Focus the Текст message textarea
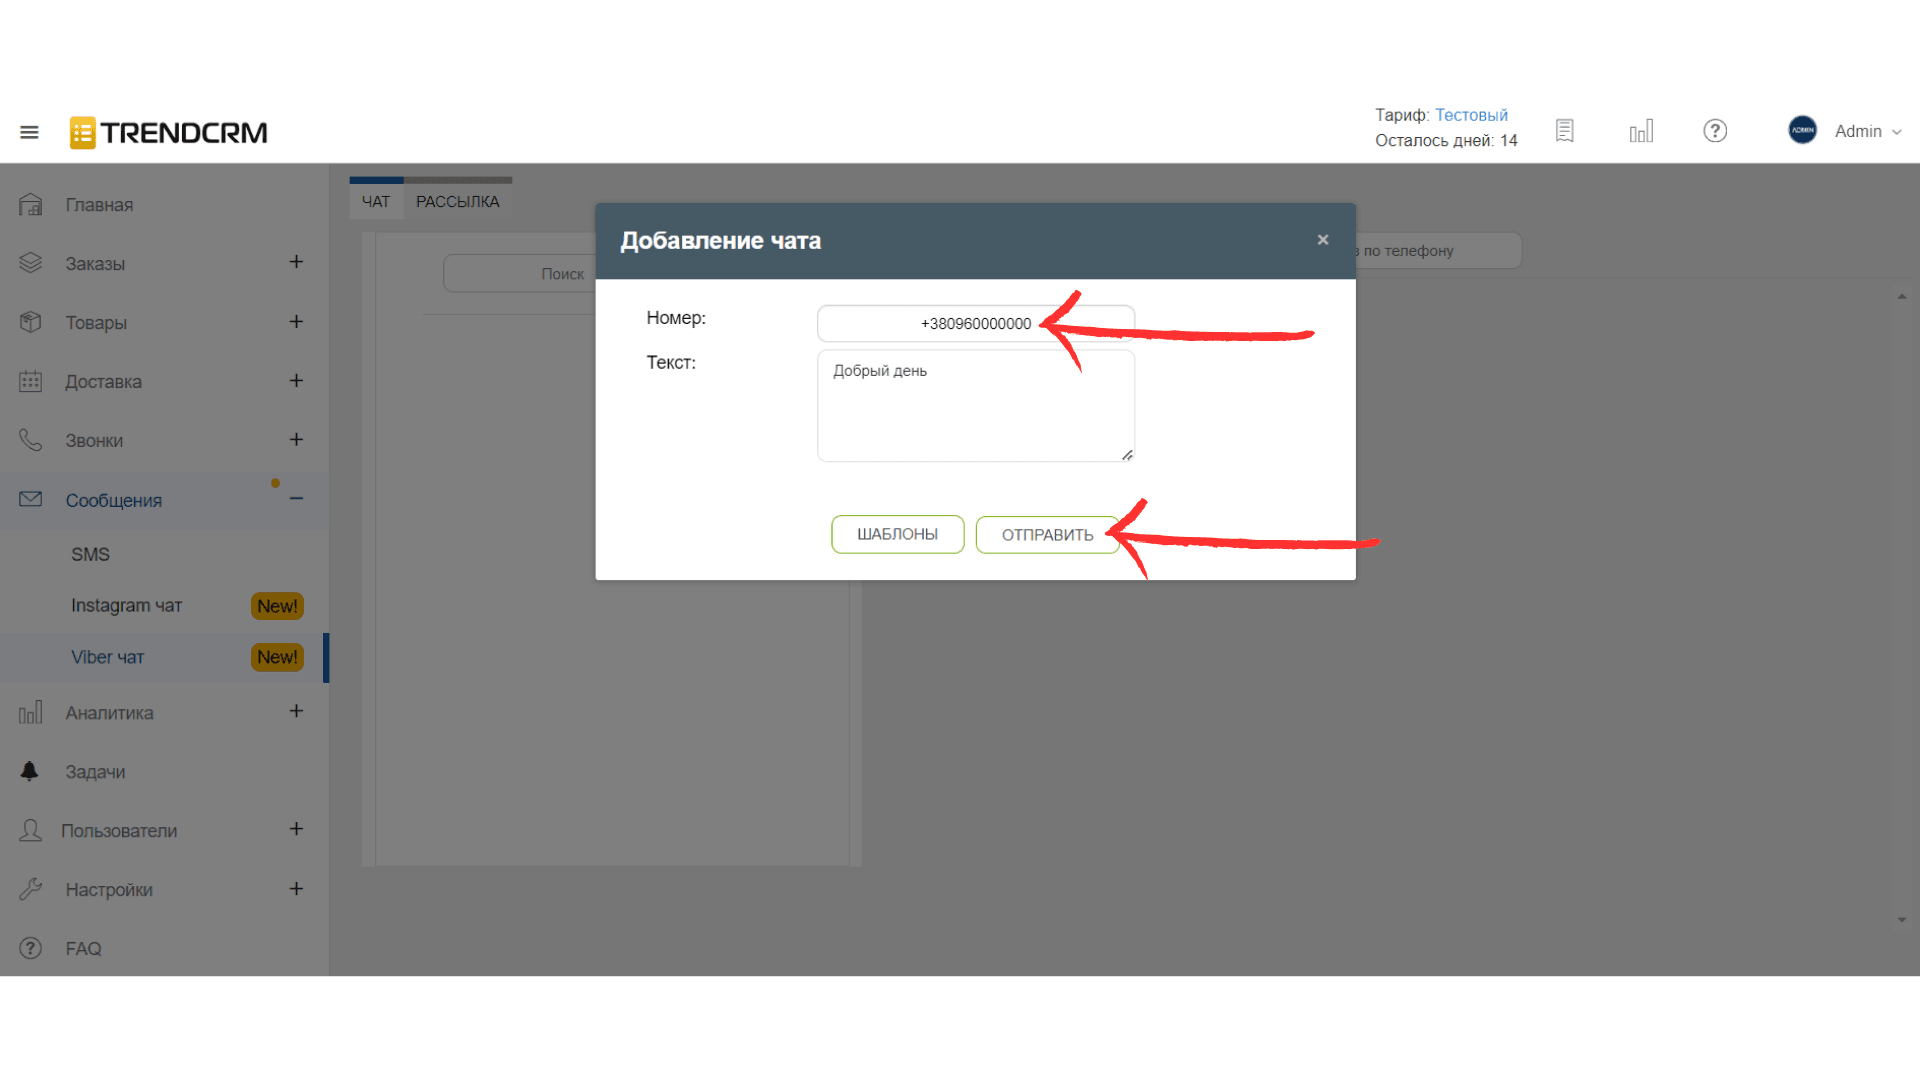Image resolution: width=1920 pixels, height=1080 pixels. [976, 405]
